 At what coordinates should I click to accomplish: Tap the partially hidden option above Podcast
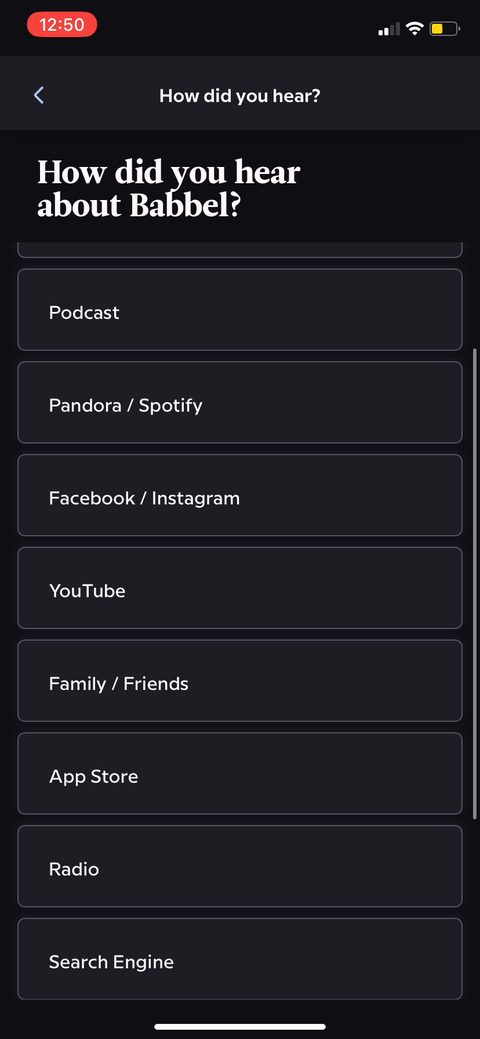click(x=239, y=250)
